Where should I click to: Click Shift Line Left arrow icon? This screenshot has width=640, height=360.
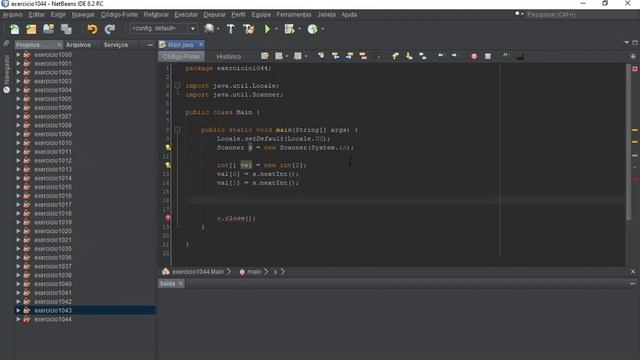click(440, 55)
